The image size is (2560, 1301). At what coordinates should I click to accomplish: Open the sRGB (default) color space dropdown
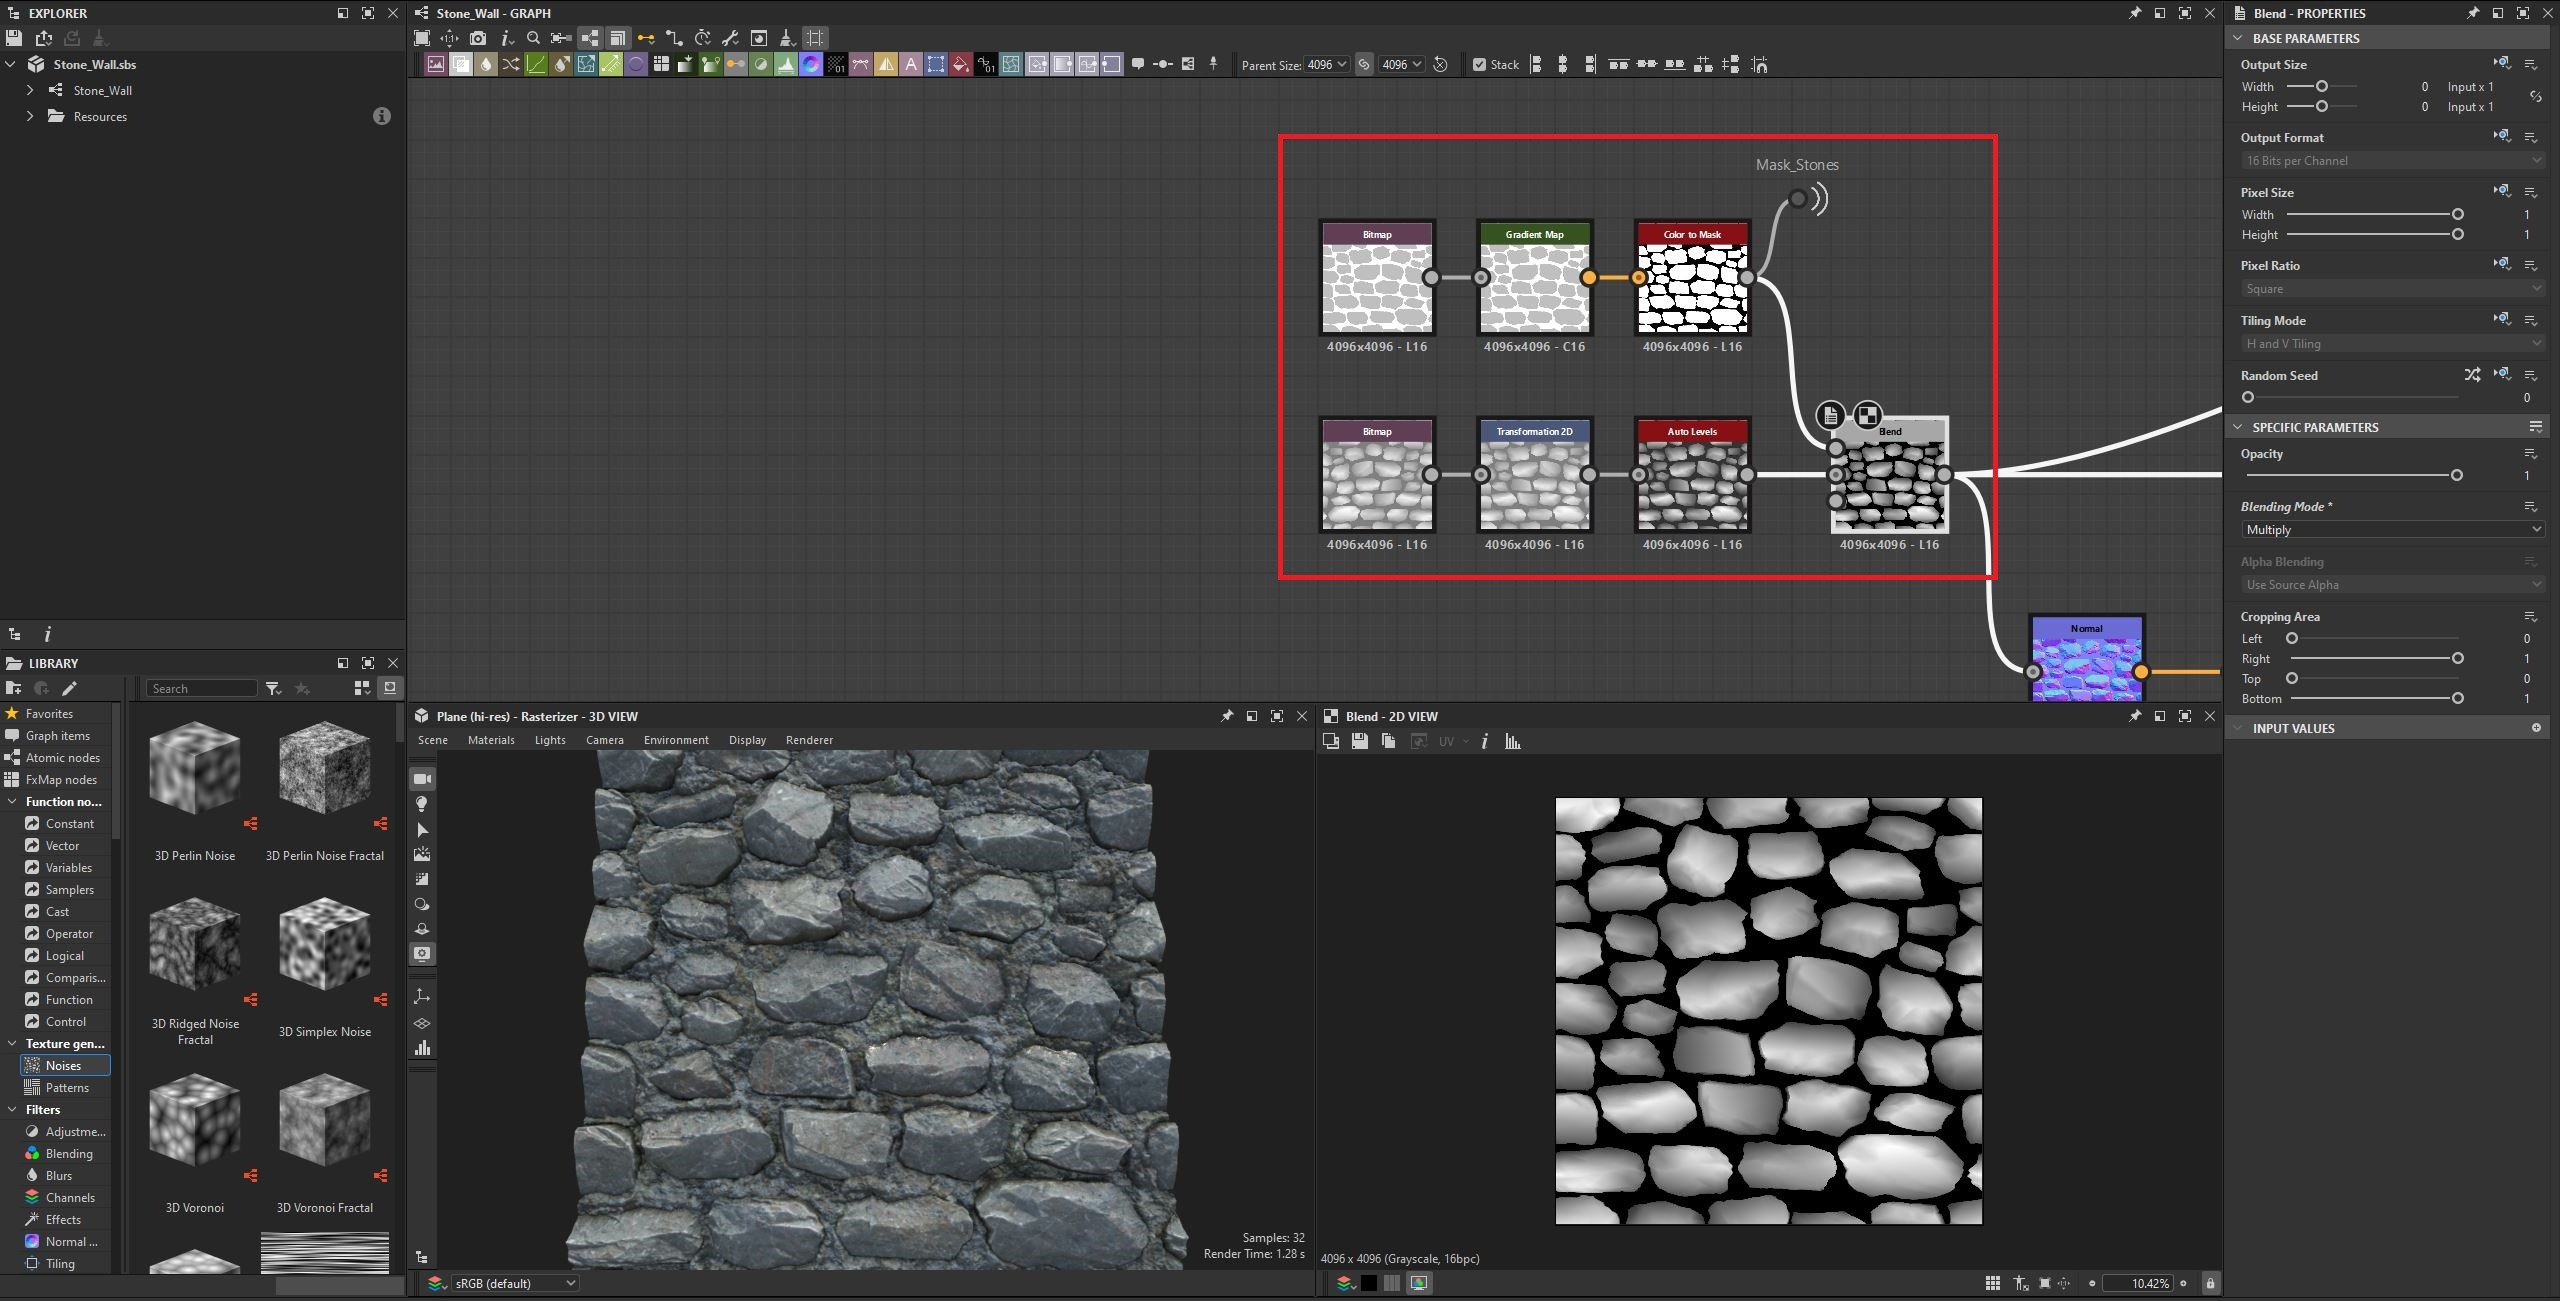[514, 1283]
